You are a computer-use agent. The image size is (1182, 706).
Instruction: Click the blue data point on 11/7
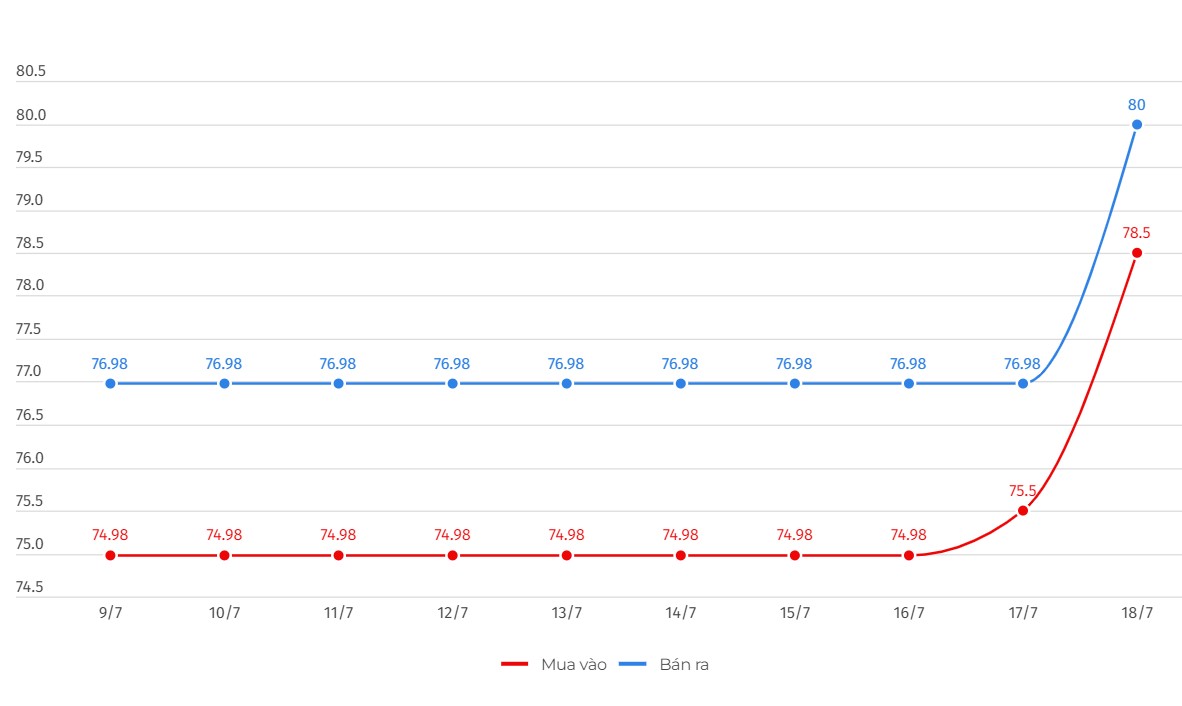[338, 383]
